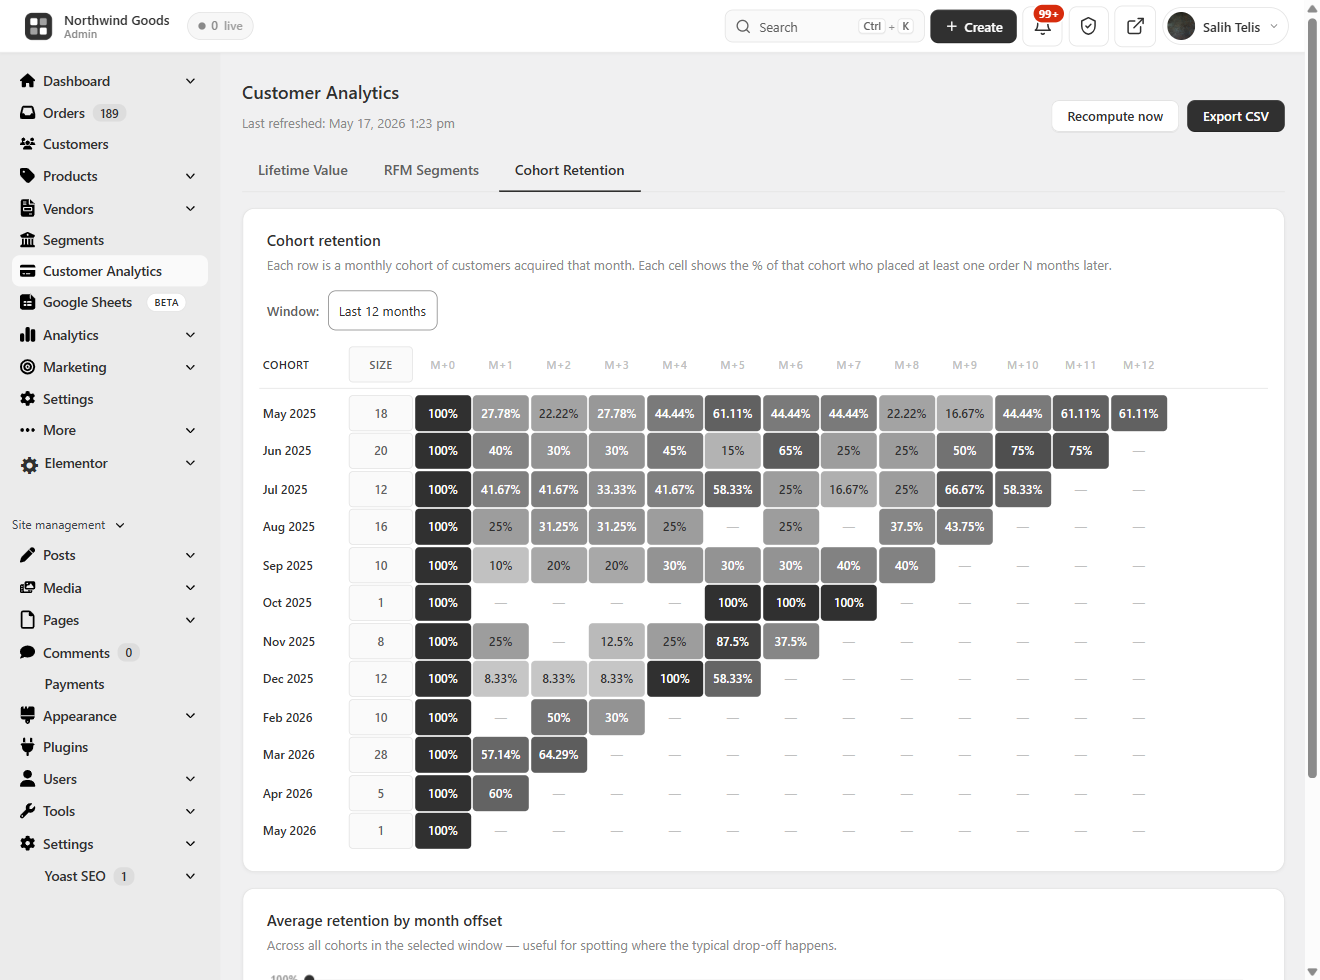Switch to the RFM Segments tab
Screen dimensions: 1320x980
pos(431,170)
